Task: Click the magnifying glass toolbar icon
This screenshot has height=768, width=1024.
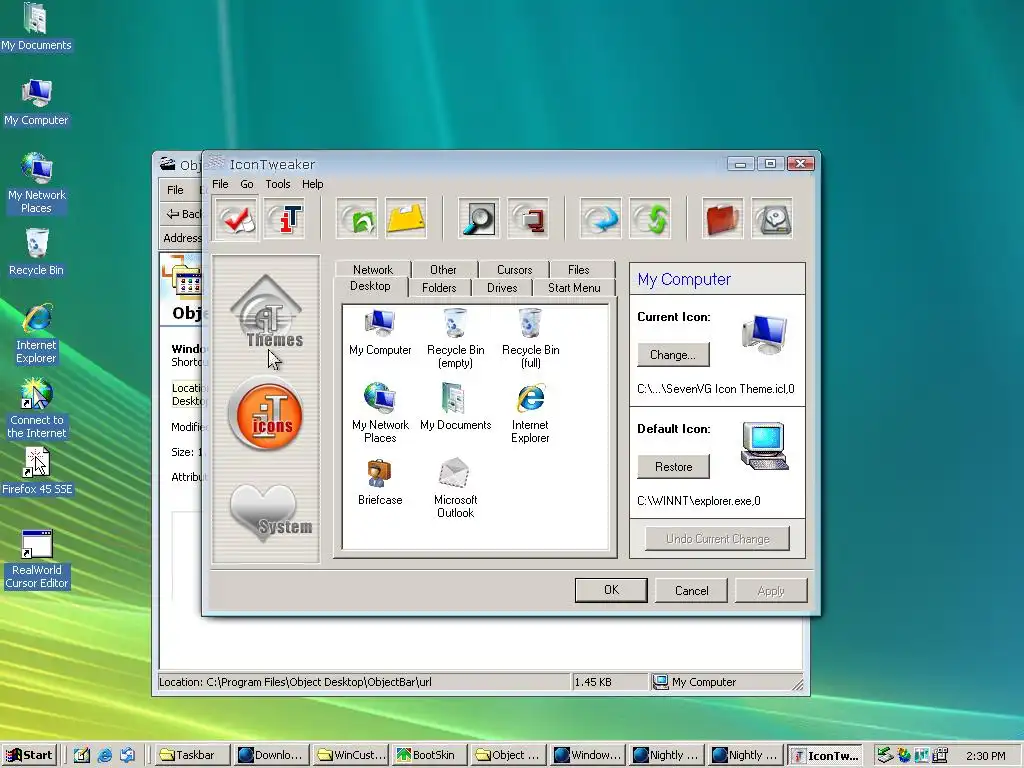Action: pyautogui.click(x=478, y=219)
